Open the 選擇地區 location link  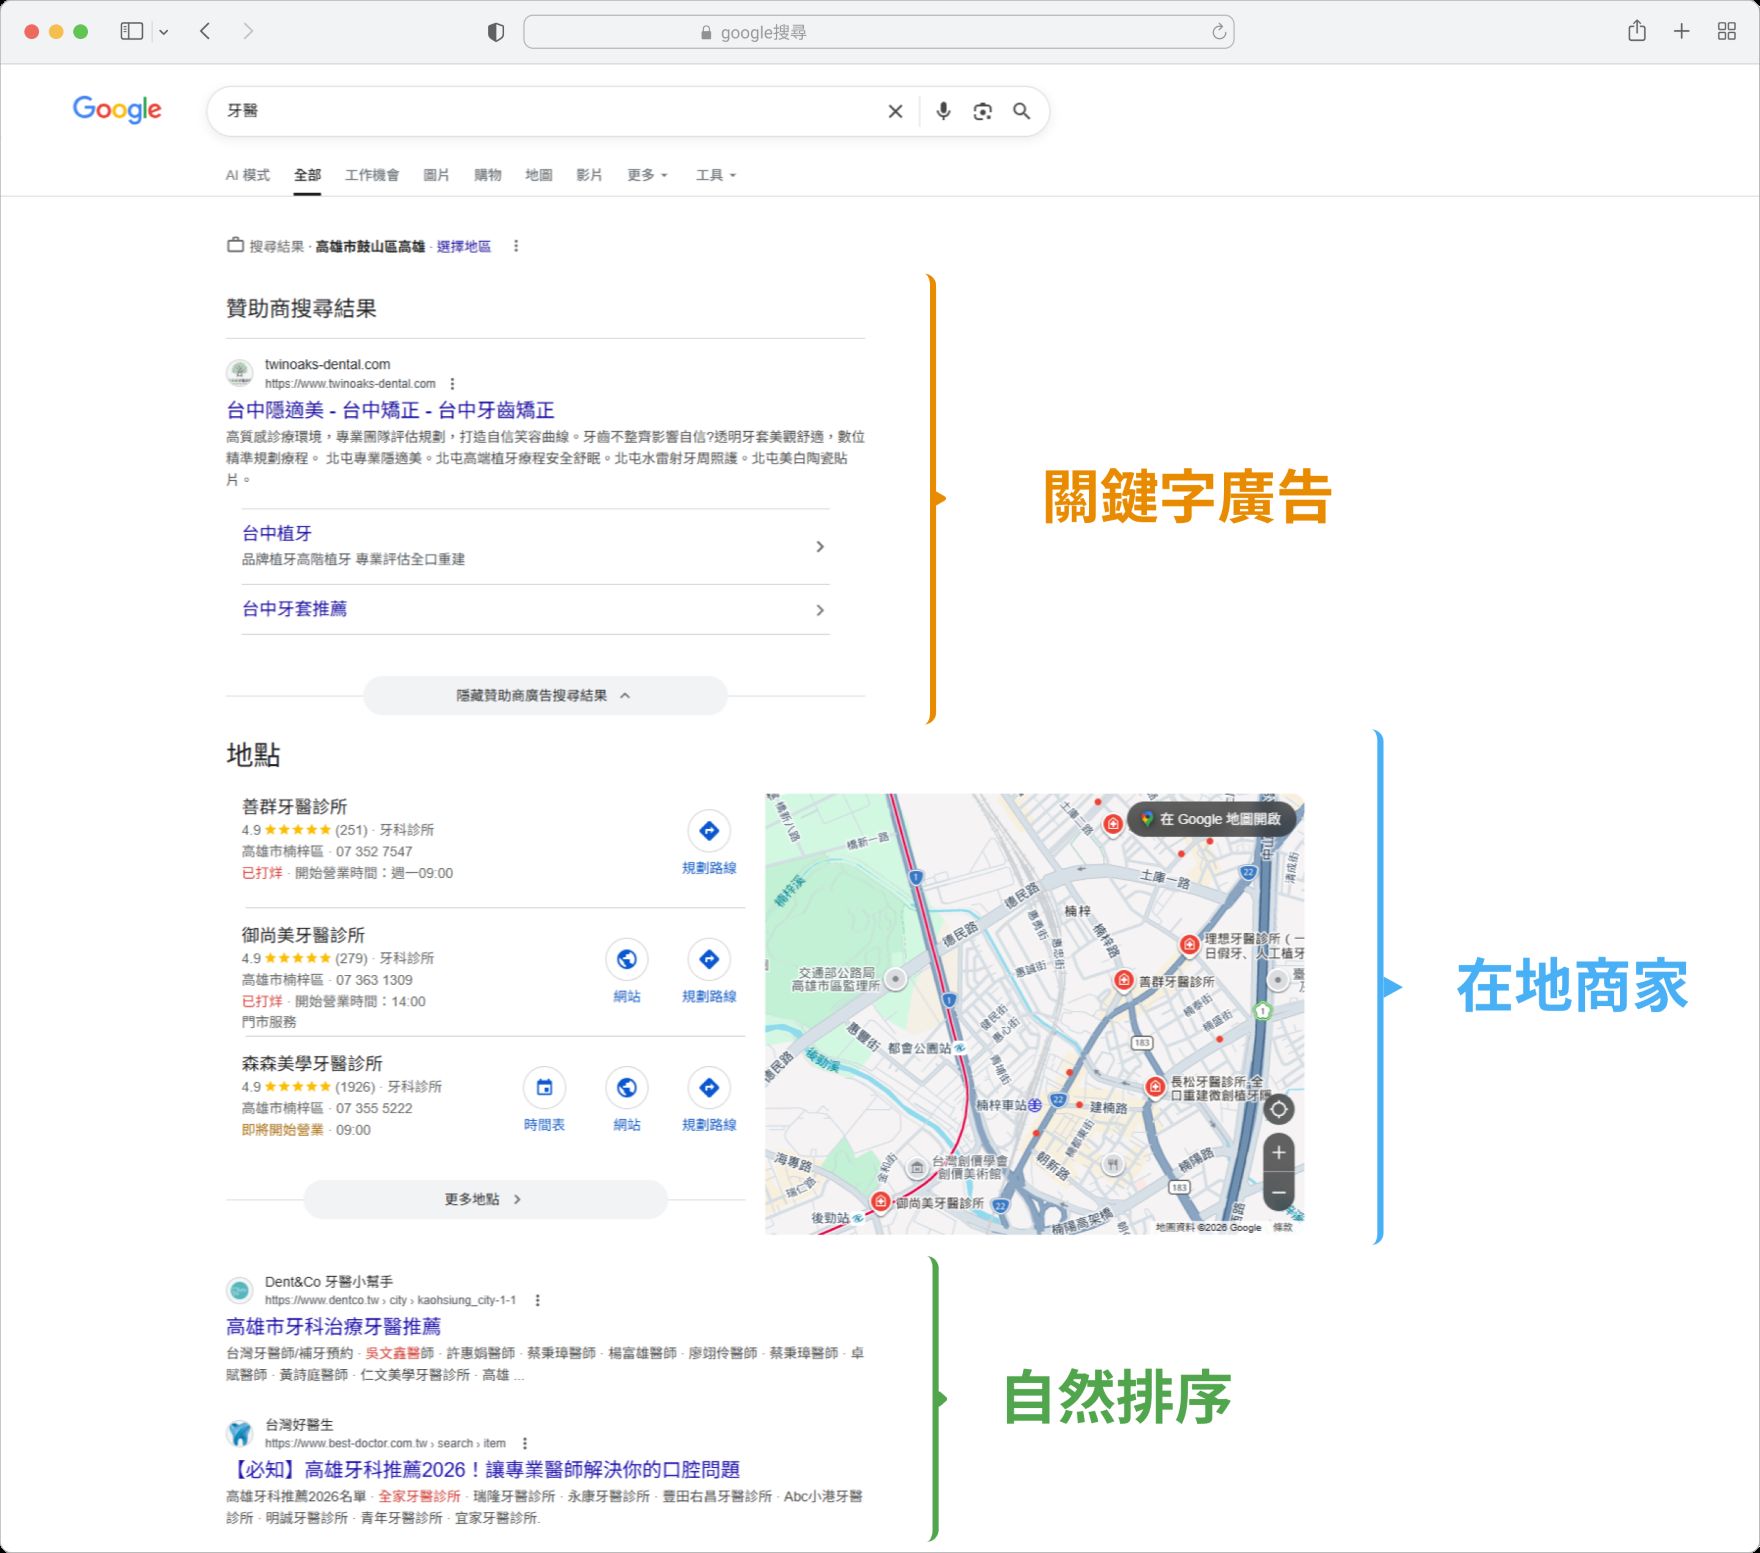click(462, 246)
